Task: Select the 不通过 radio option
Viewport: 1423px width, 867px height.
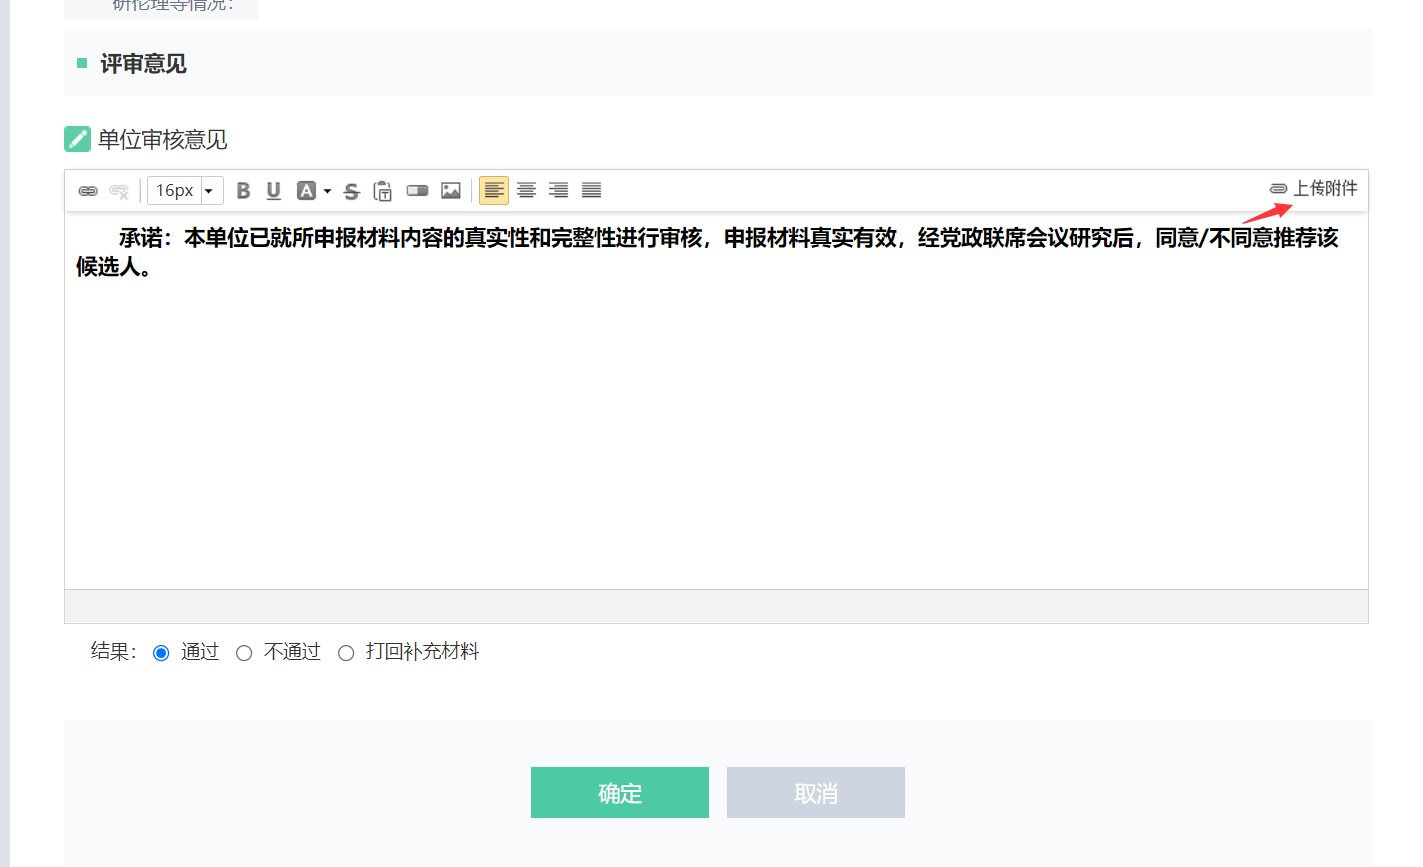Action: click(244, 653)
